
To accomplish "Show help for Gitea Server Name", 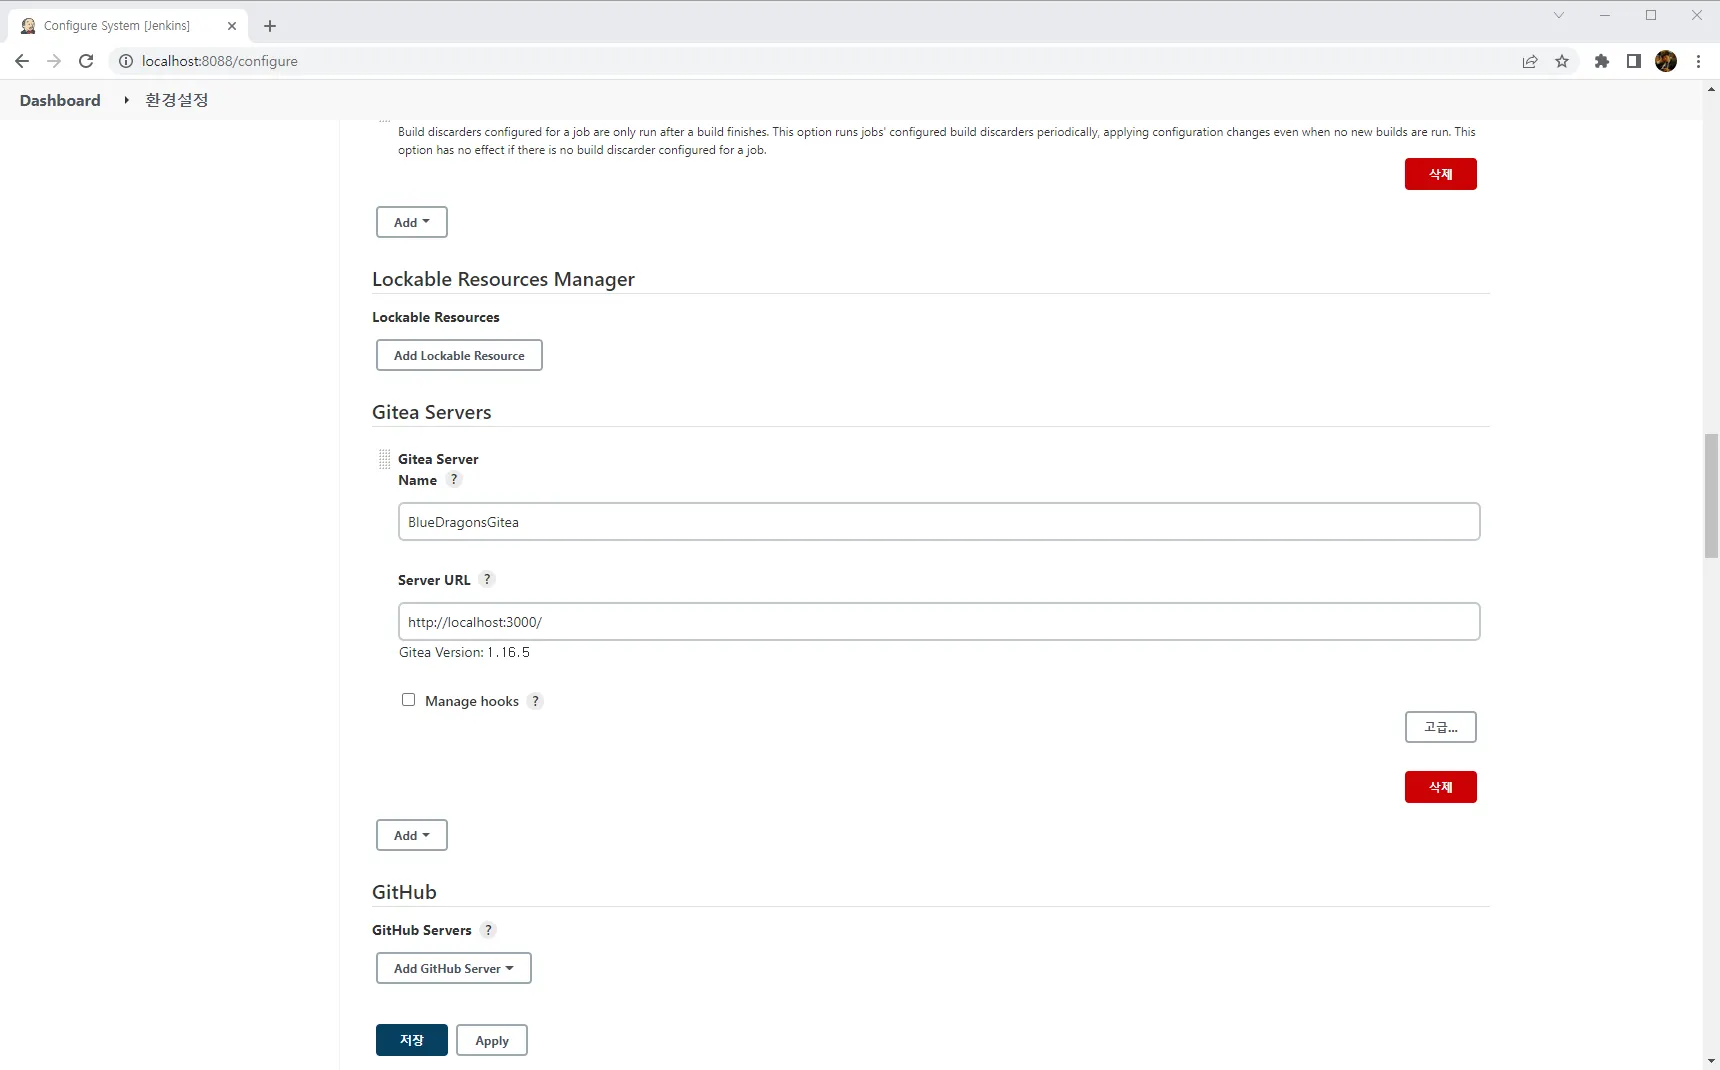I will [454, 480].
